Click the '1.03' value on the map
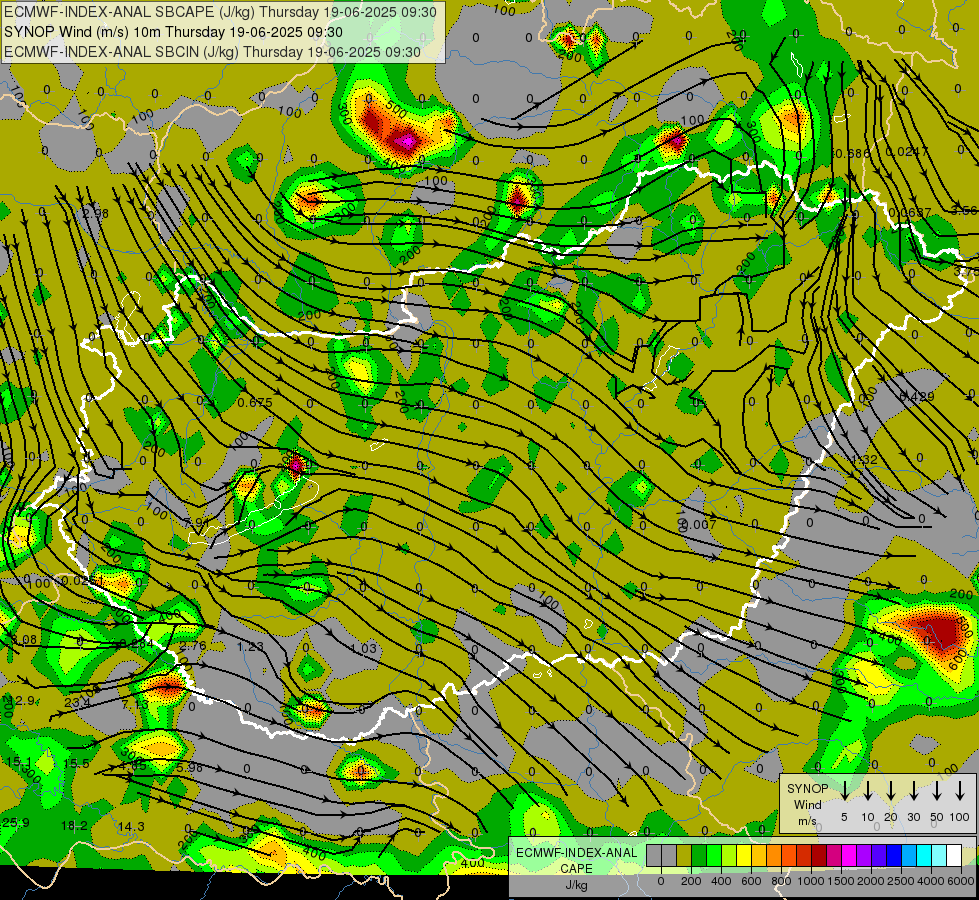This screenshot has height=900, width=979. click(x=364, y=648)
